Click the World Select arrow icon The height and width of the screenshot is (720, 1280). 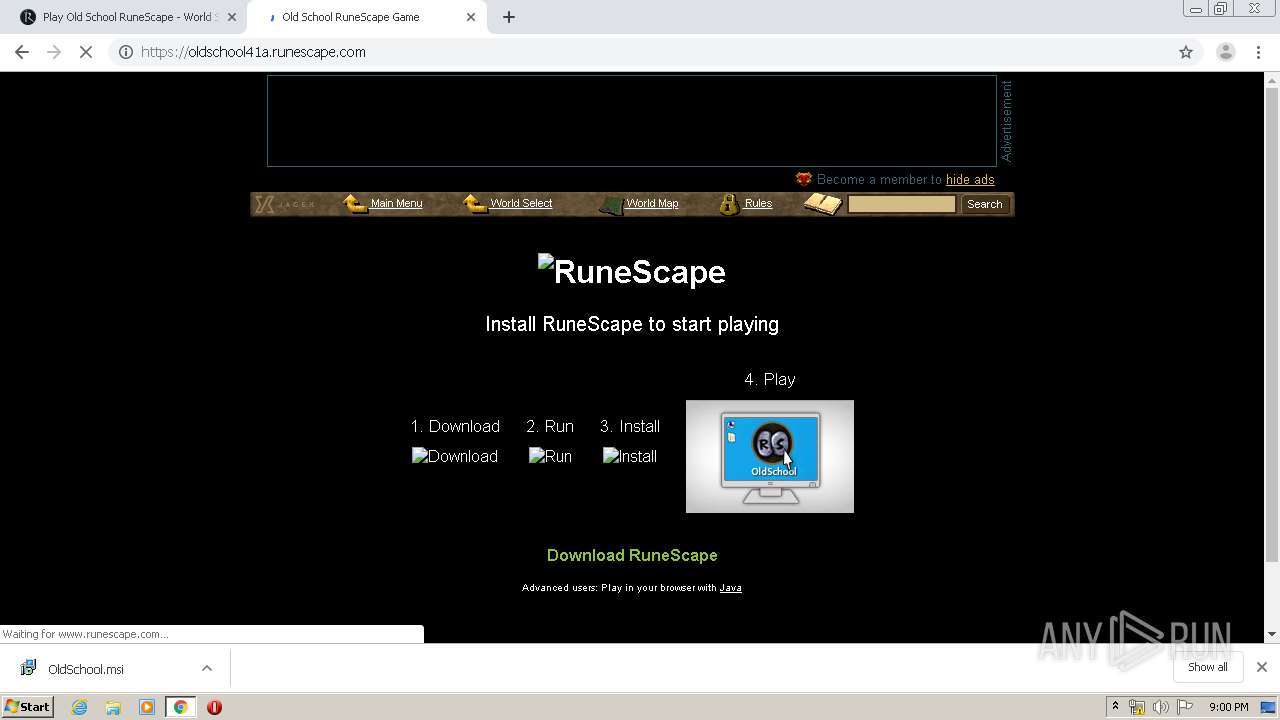pyautogui.click(x=475, y=204)
